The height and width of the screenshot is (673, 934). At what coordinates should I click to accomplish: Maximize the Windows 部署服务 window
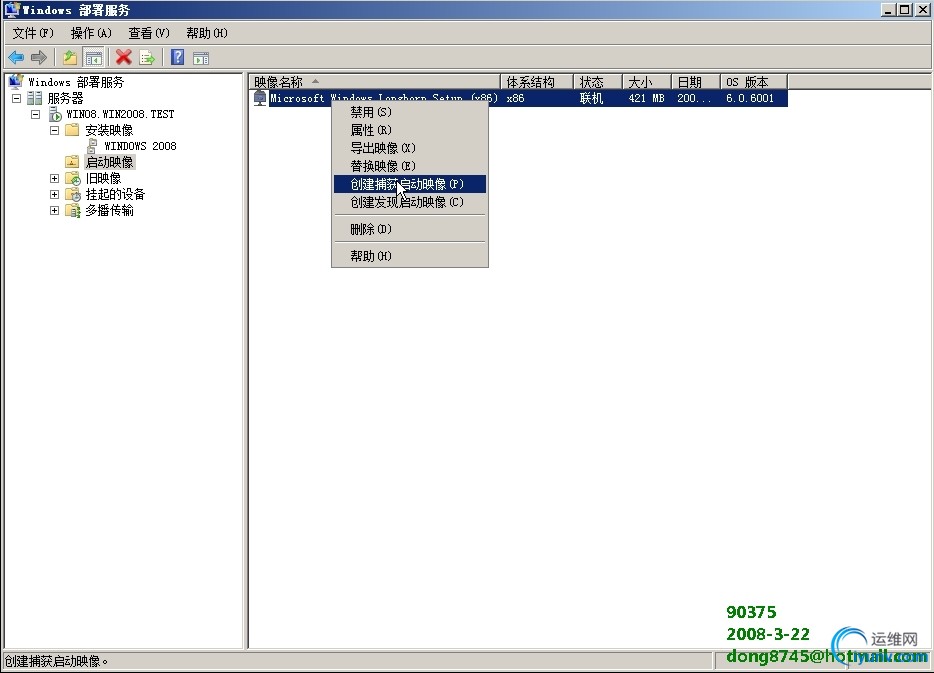pos(904,10)
